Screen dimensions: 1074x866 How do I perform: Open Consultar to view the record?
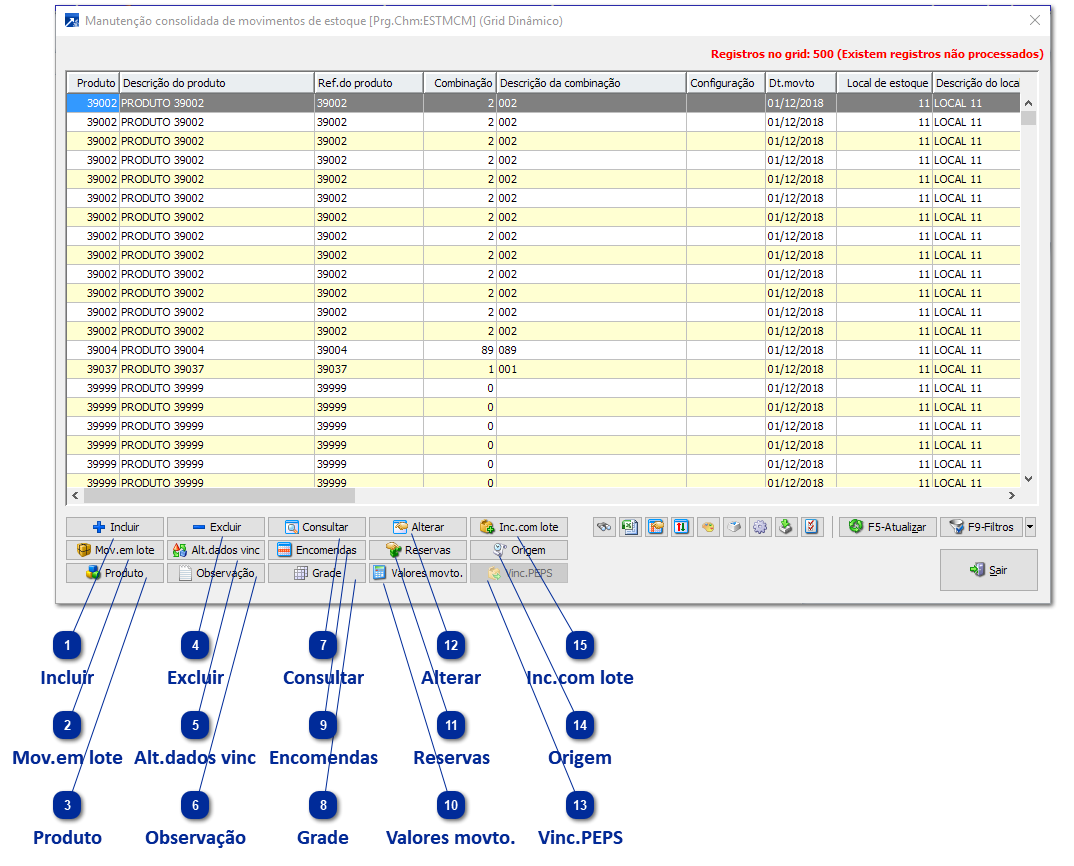317,527
